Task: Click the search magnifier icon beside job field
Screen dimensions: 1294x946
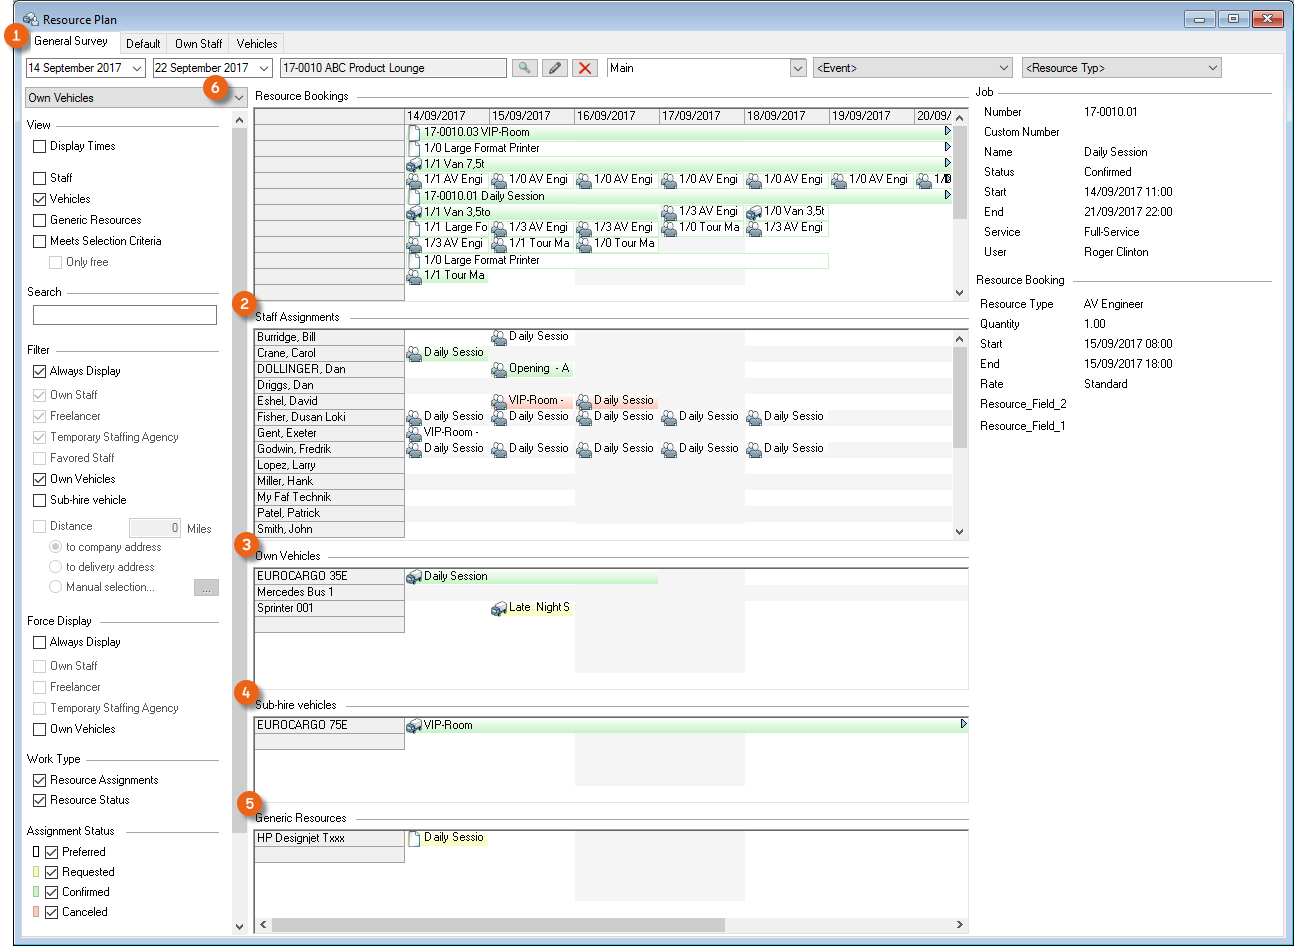Action: click(524, 68)
